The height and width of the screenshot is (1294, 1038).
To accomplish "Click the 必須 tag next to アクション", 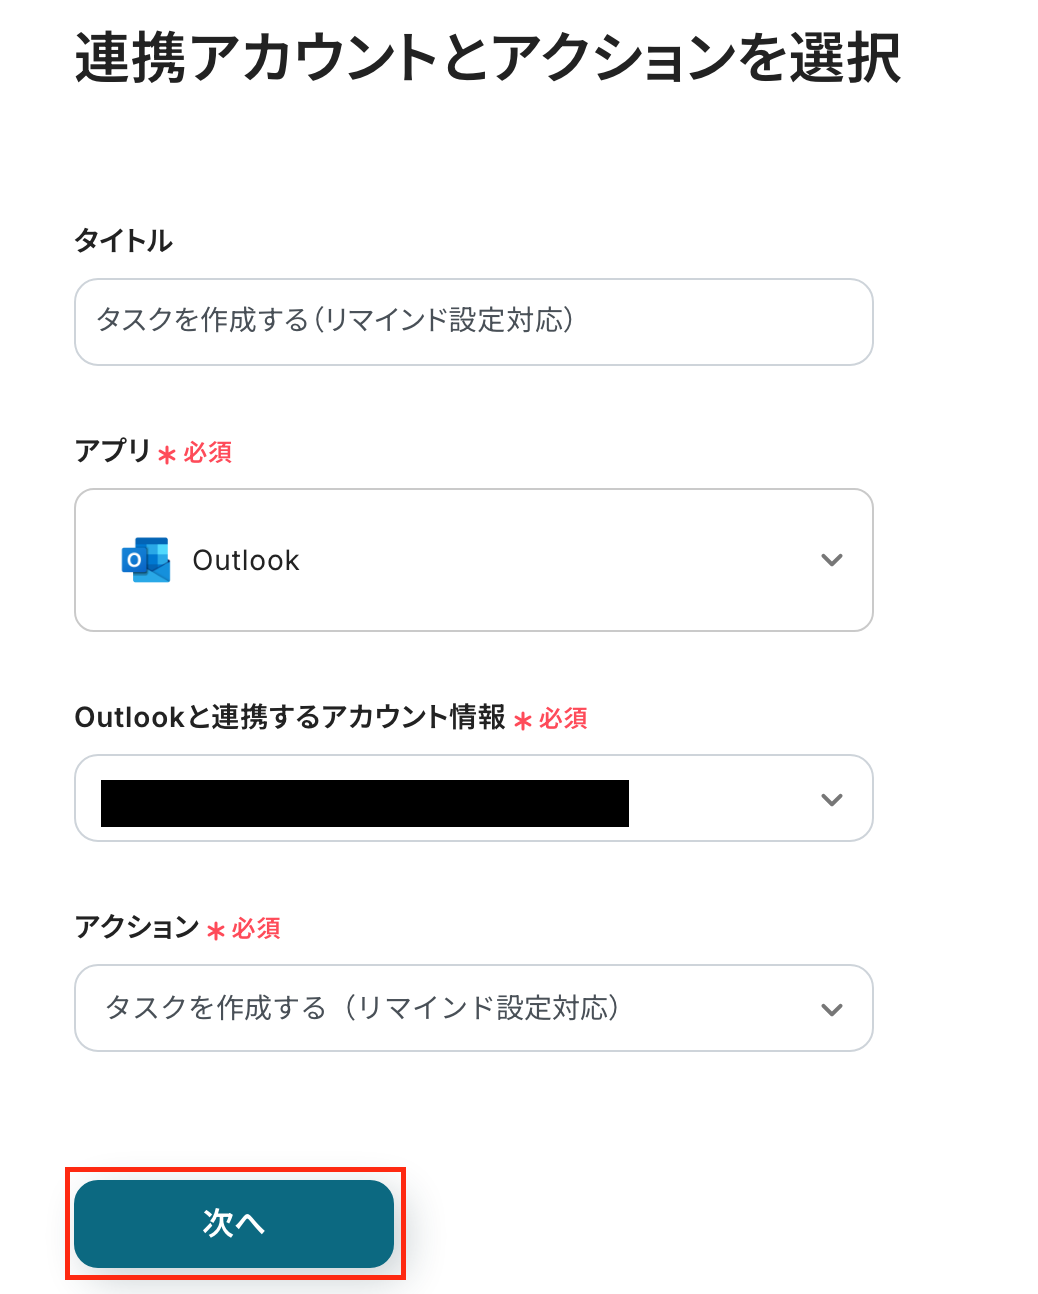I will pos(256,929).
